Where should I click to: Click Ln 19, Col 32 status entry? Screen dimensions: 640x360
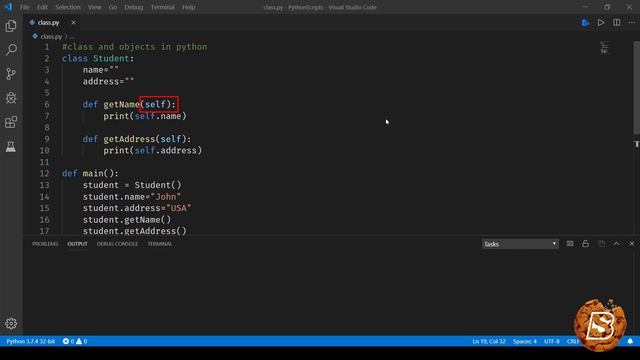tap(489, 341)
